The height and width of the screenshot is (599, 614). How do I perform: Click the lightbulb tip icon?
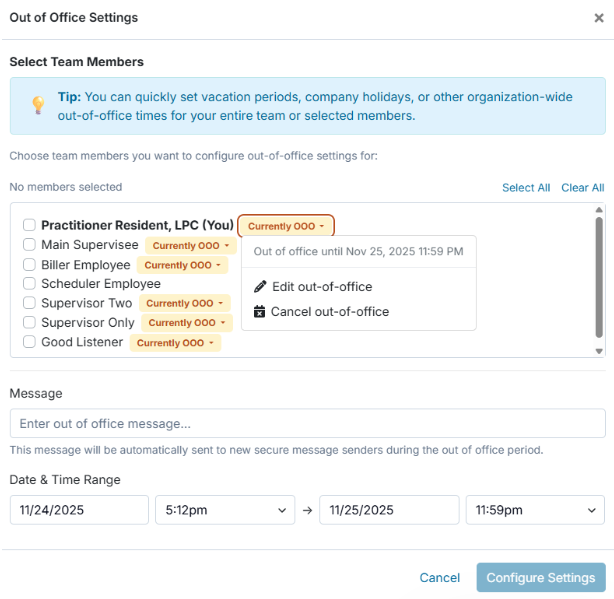(38, 104)
